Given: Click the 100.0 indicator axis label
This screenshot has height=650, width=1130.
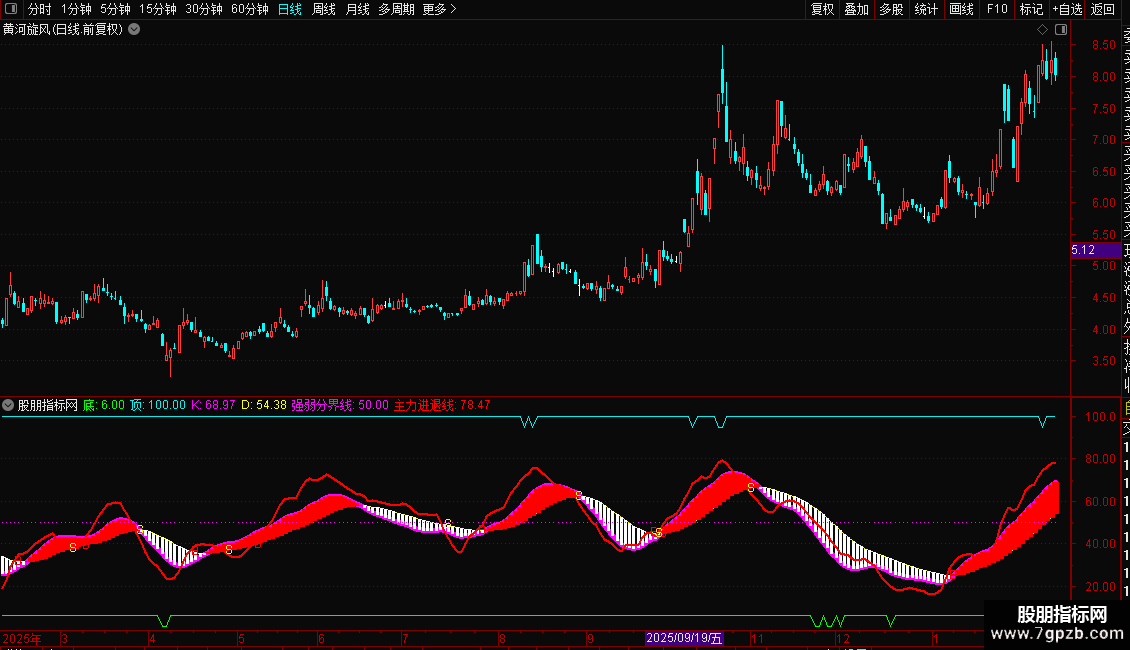Looking at the screenshot, I should coord(1100,417).
